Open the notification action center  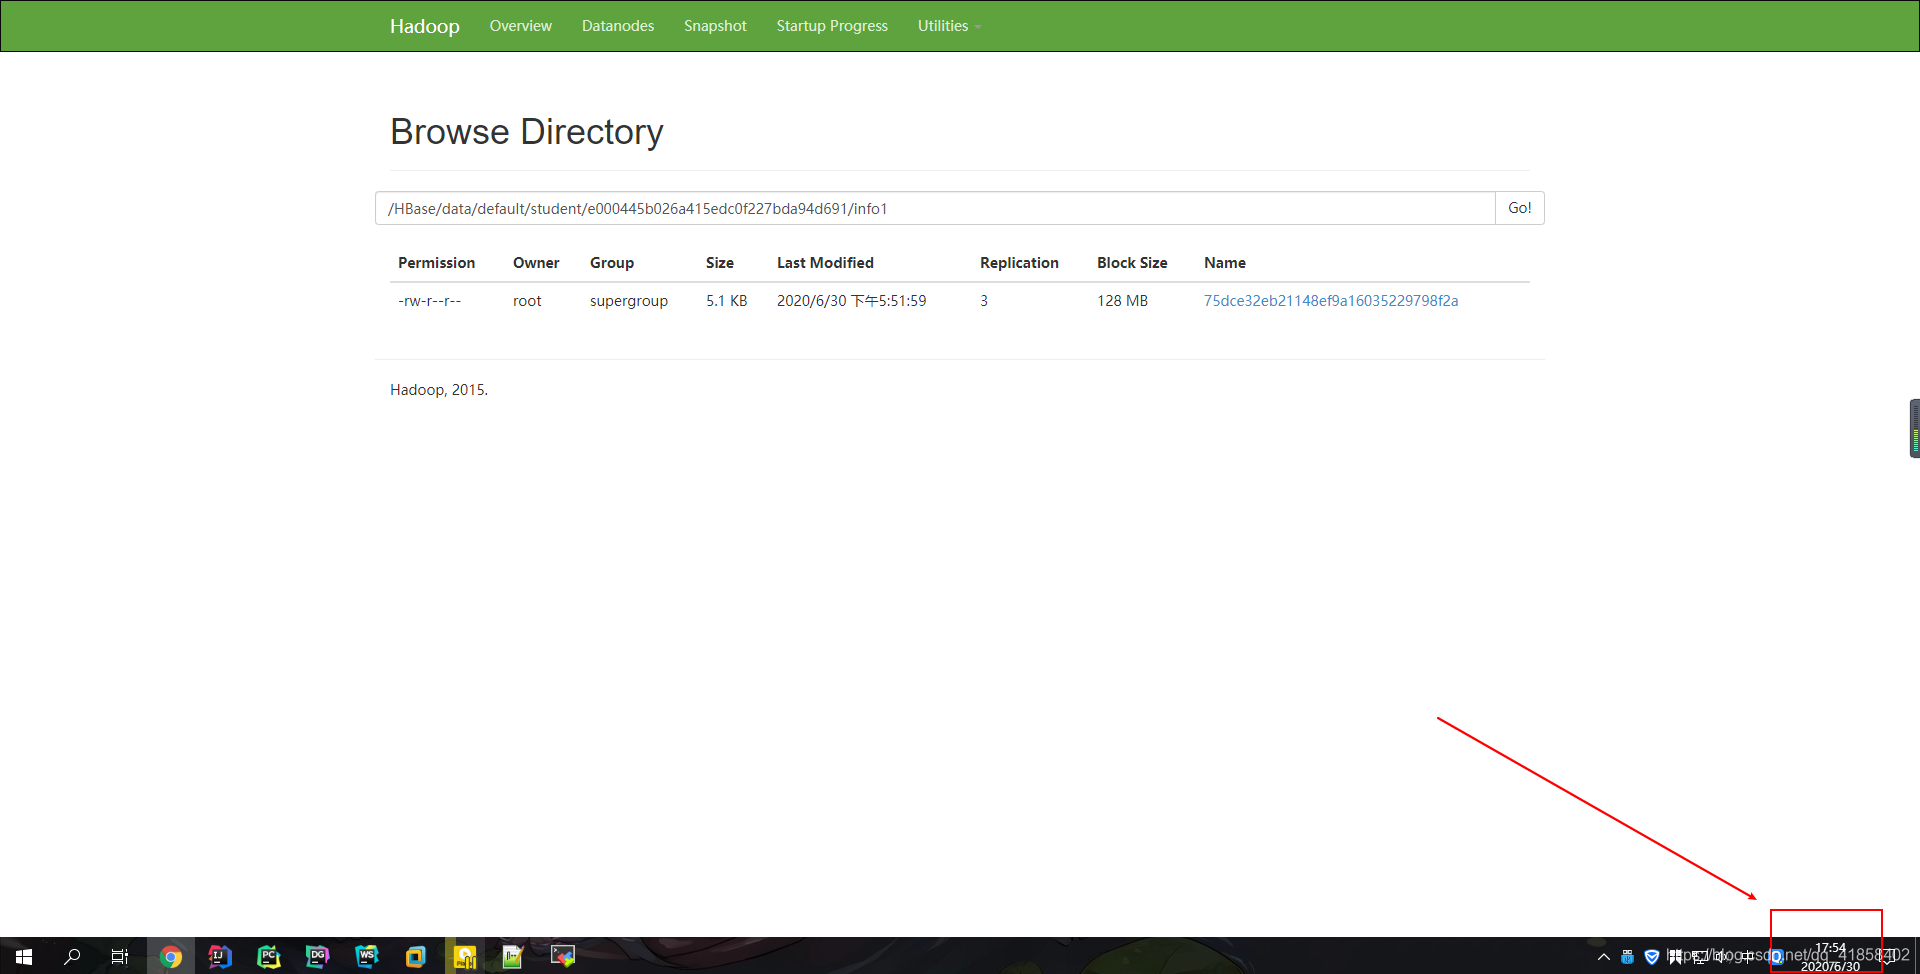(1886, 957)
